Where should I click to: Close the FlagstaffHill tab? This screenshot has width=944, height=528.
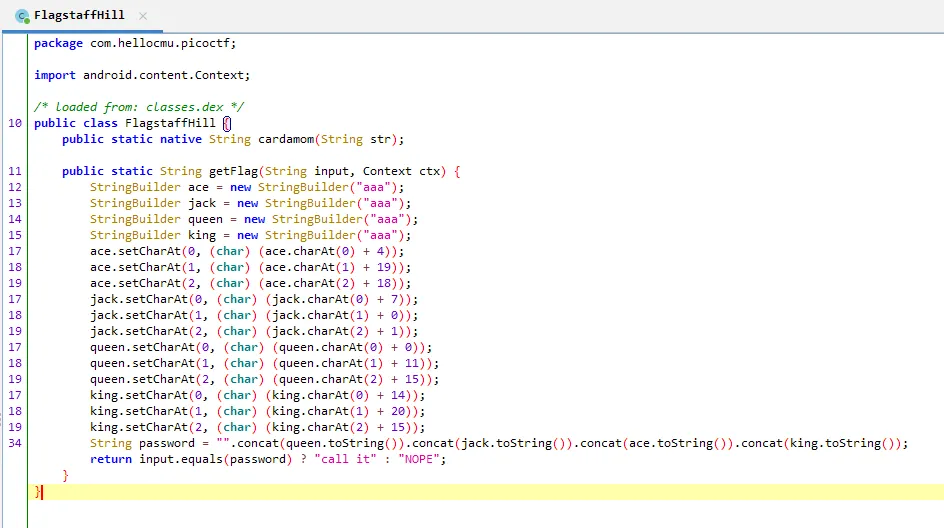click(143, 16)
